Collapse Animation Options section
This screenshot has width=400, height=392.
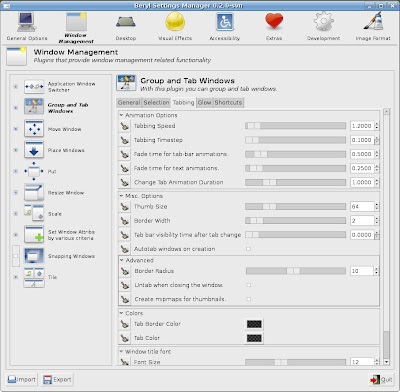pos(121,115)
